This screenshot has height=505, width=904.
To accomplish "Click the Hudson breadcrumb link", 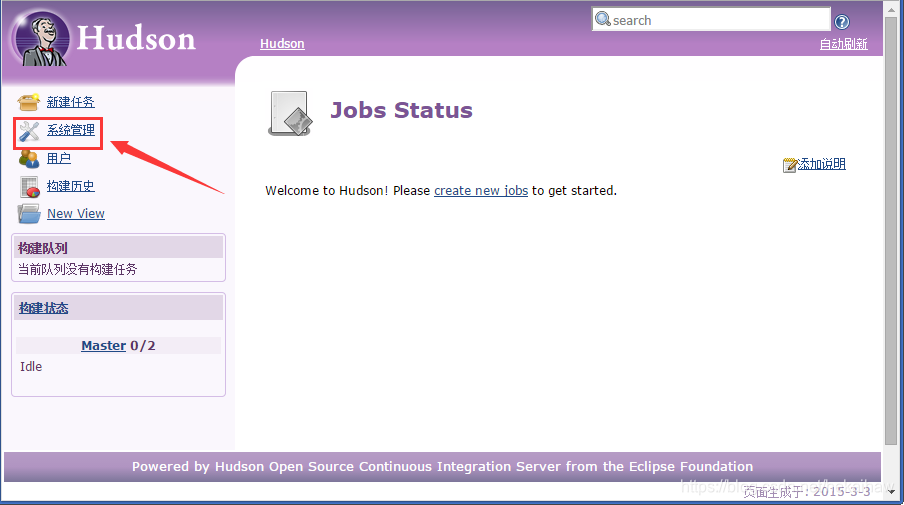I will point(282,44).
